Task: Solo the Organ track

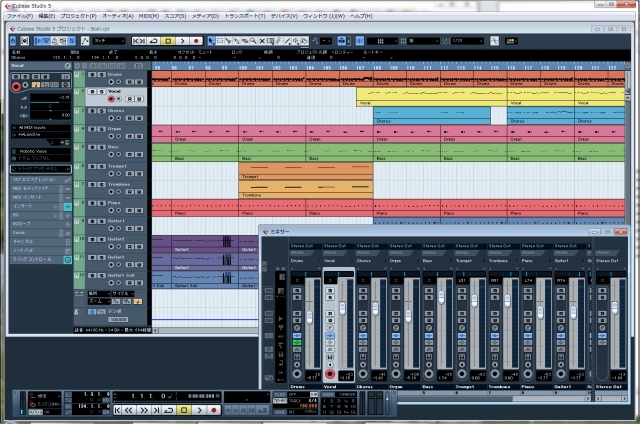Action: click(x=102, y=129)
